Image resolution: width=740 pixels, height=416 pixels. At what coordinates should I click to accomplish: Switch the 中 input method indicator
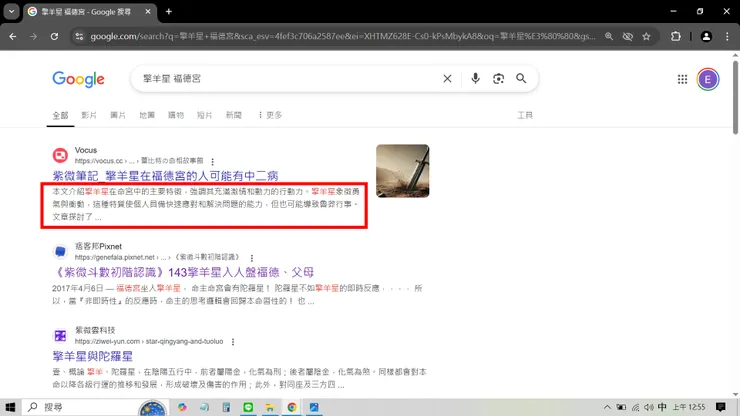click(x=662, y=407)
